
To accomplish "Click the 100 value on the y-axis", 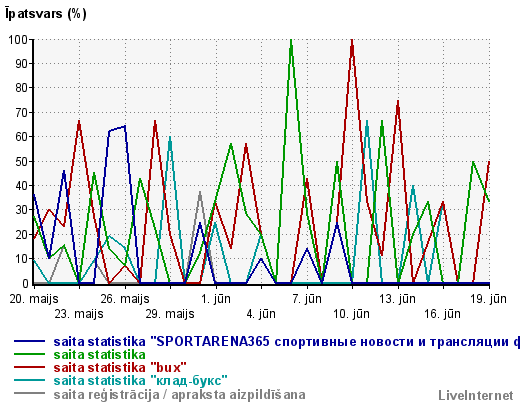I will pyautogui.click(x=18, y=40).
